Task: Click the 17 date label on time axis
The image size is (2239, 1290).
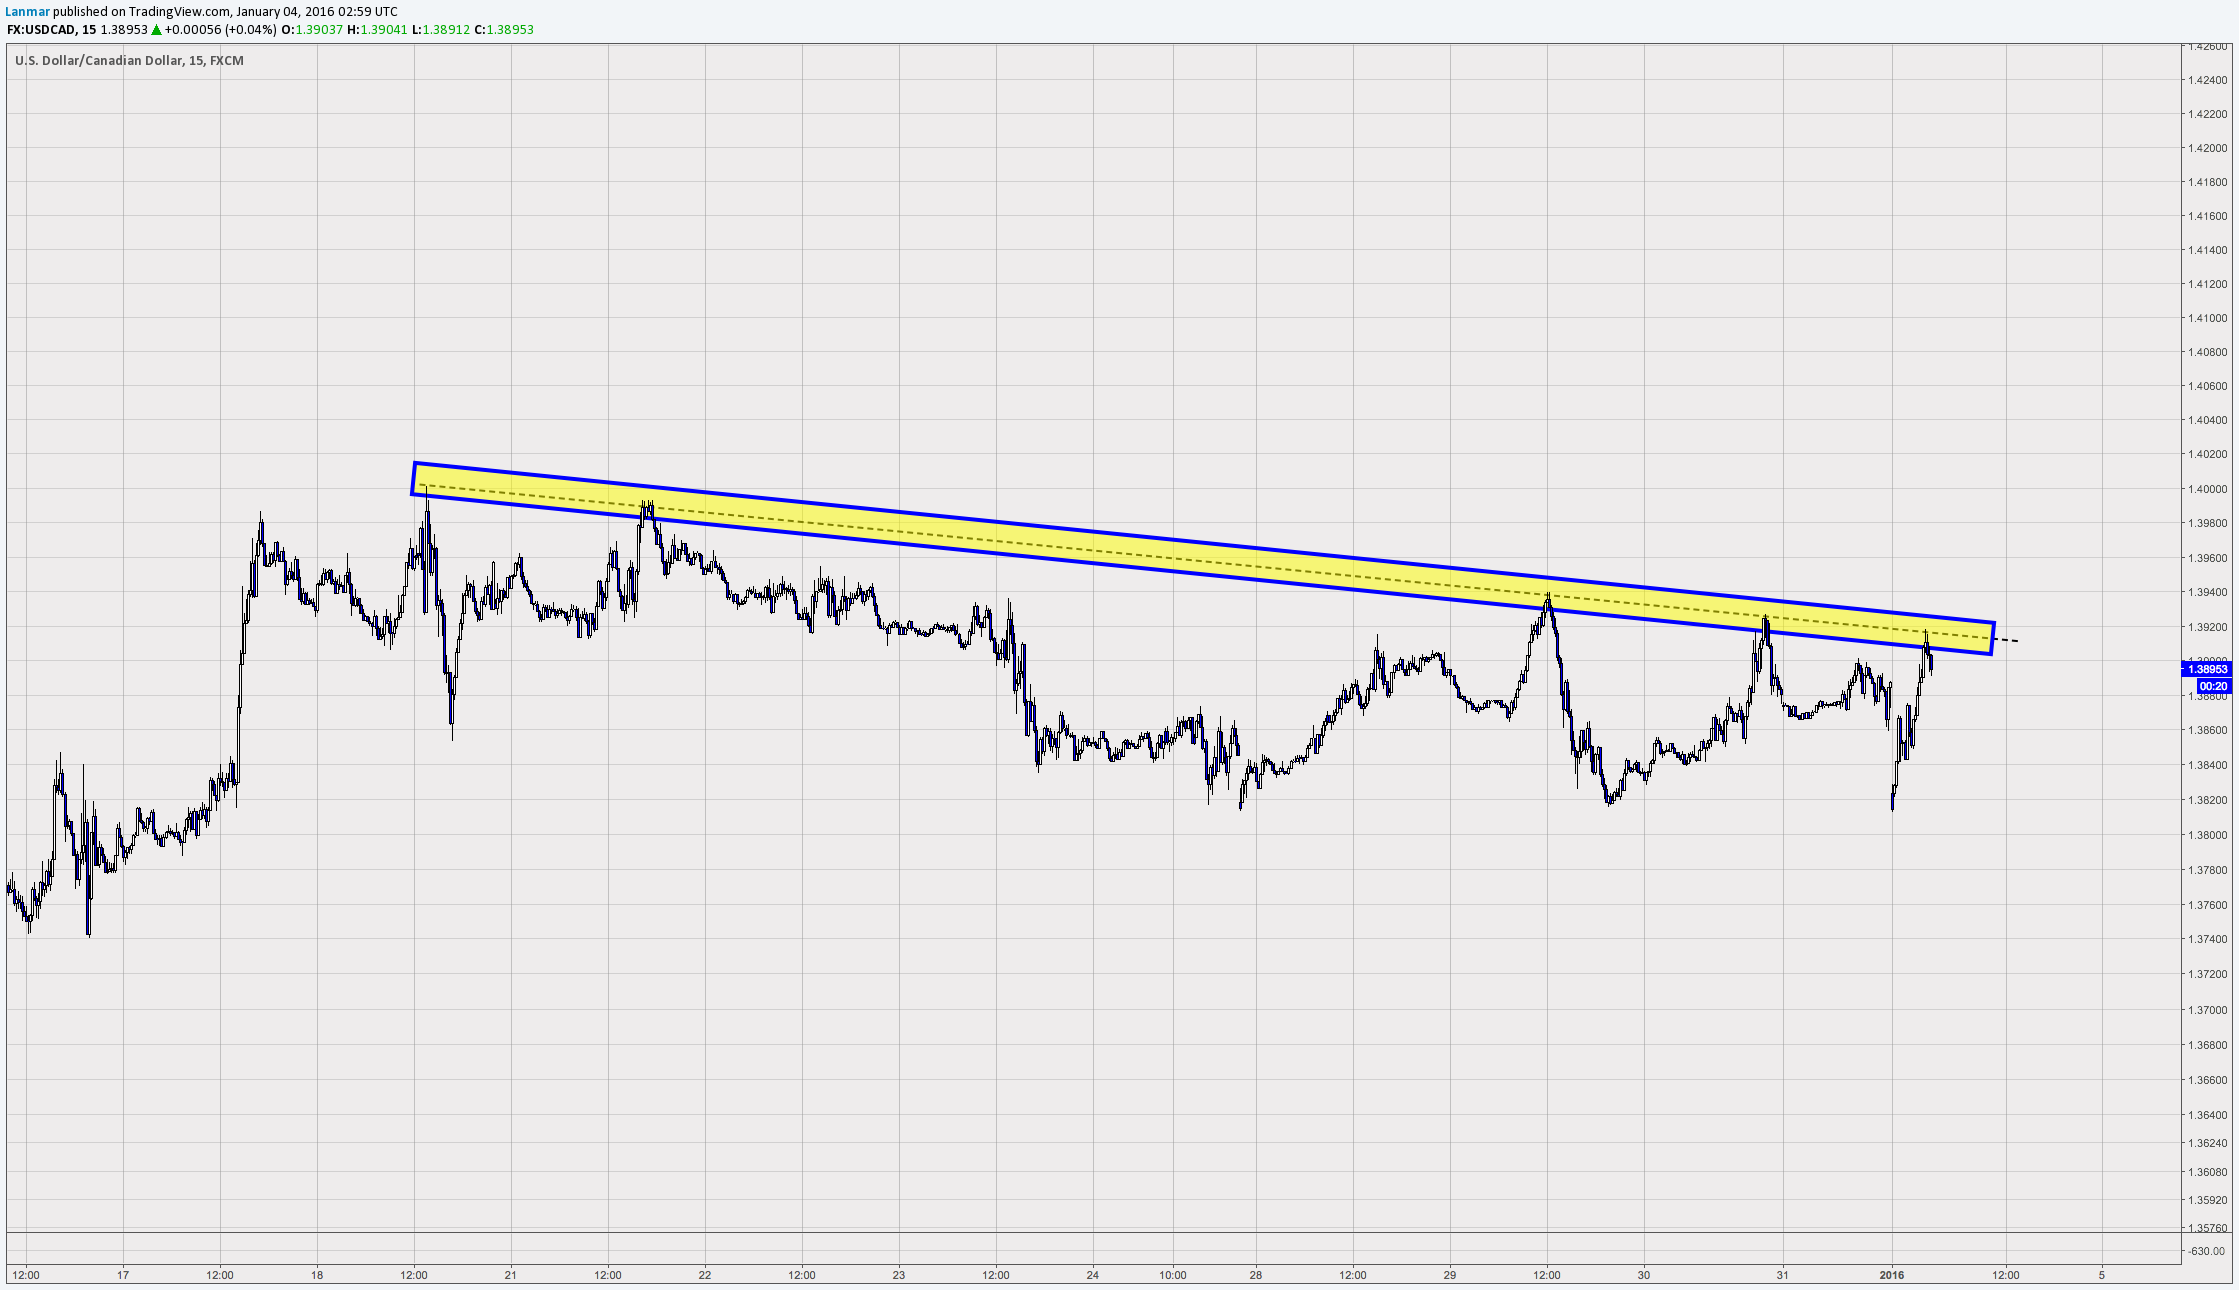Action: click(123, 1275)
